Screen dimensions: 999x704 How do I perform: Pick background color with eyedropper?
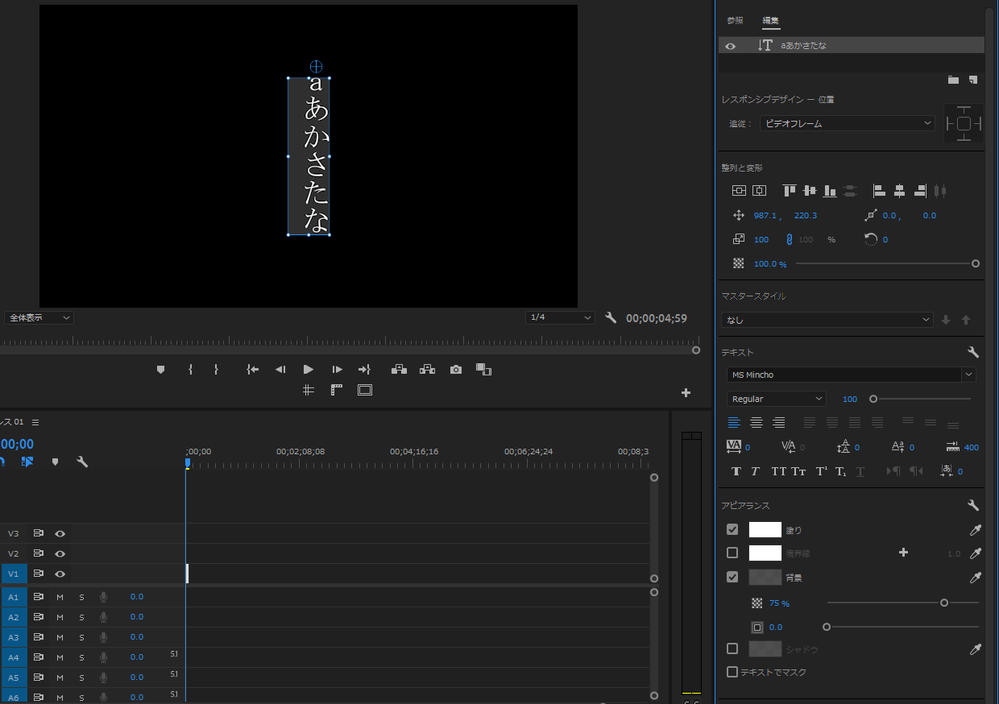point(975,578)
